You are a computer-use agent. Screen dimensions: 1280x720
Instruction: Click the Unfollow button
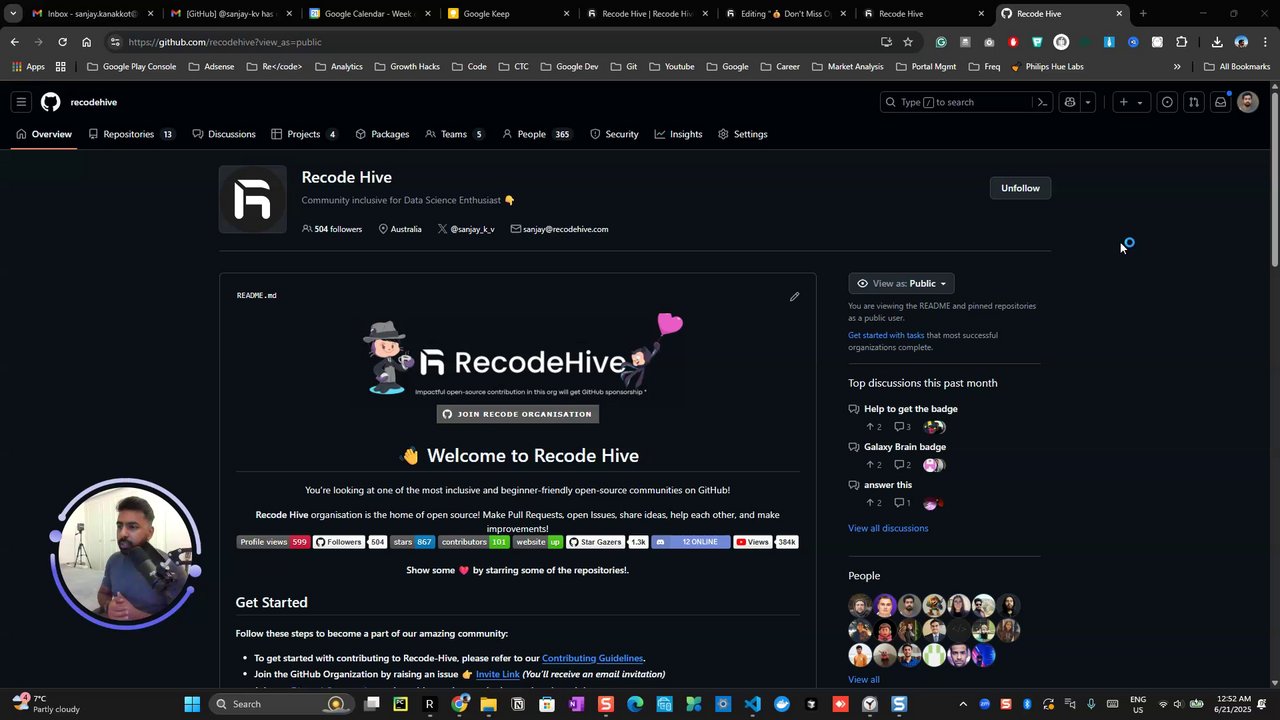[x=1020, y=188]
